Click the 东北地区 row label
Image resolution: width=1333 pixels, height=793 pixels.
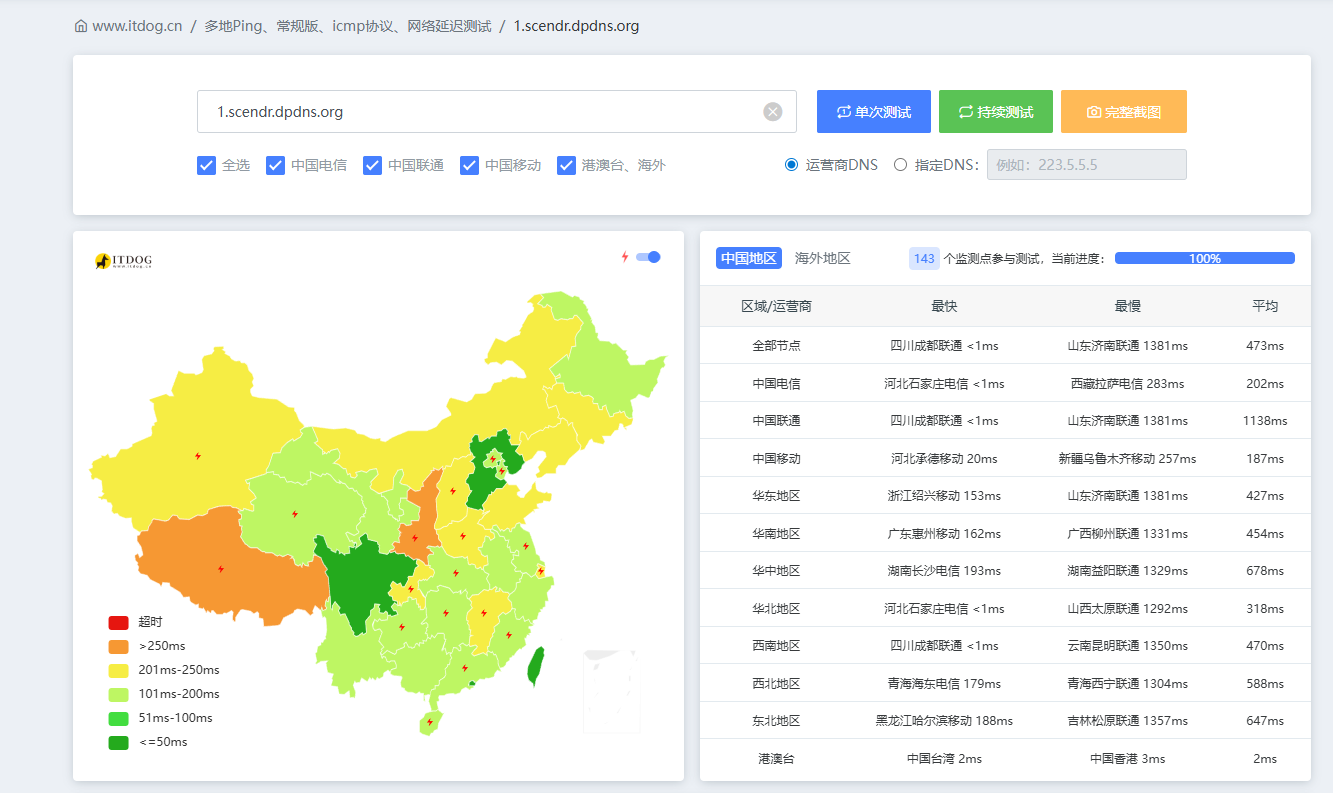pyautogui.click(x=776, y=721)
